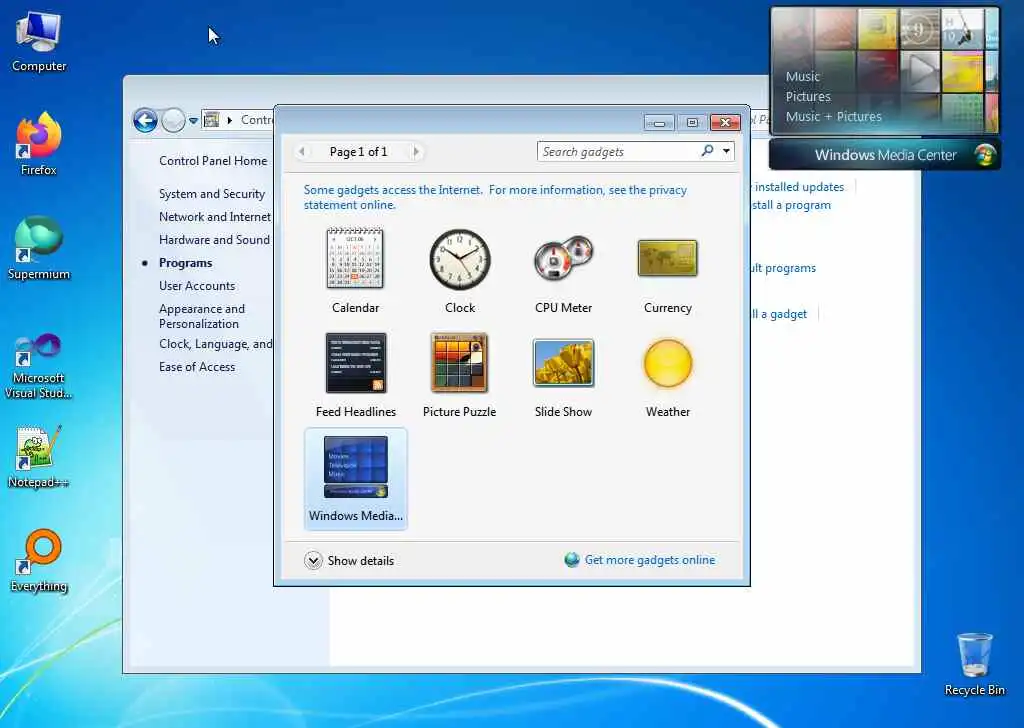Image resolution: width=1024 pixels, height=728 pixels.
Task: Close the gadget gallery window
Action: [x=725, y=122]
